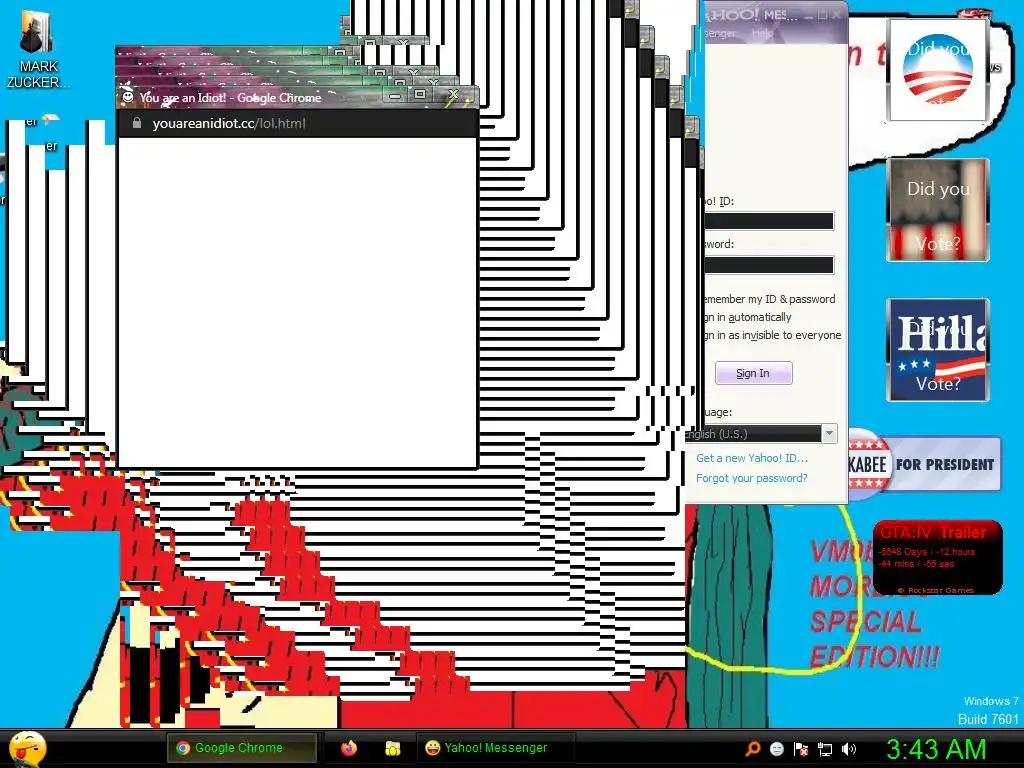
Task: Click the Huckabee FOR PRESIDENT gadget
Action: pyautogui.click(x=924, y=464)
